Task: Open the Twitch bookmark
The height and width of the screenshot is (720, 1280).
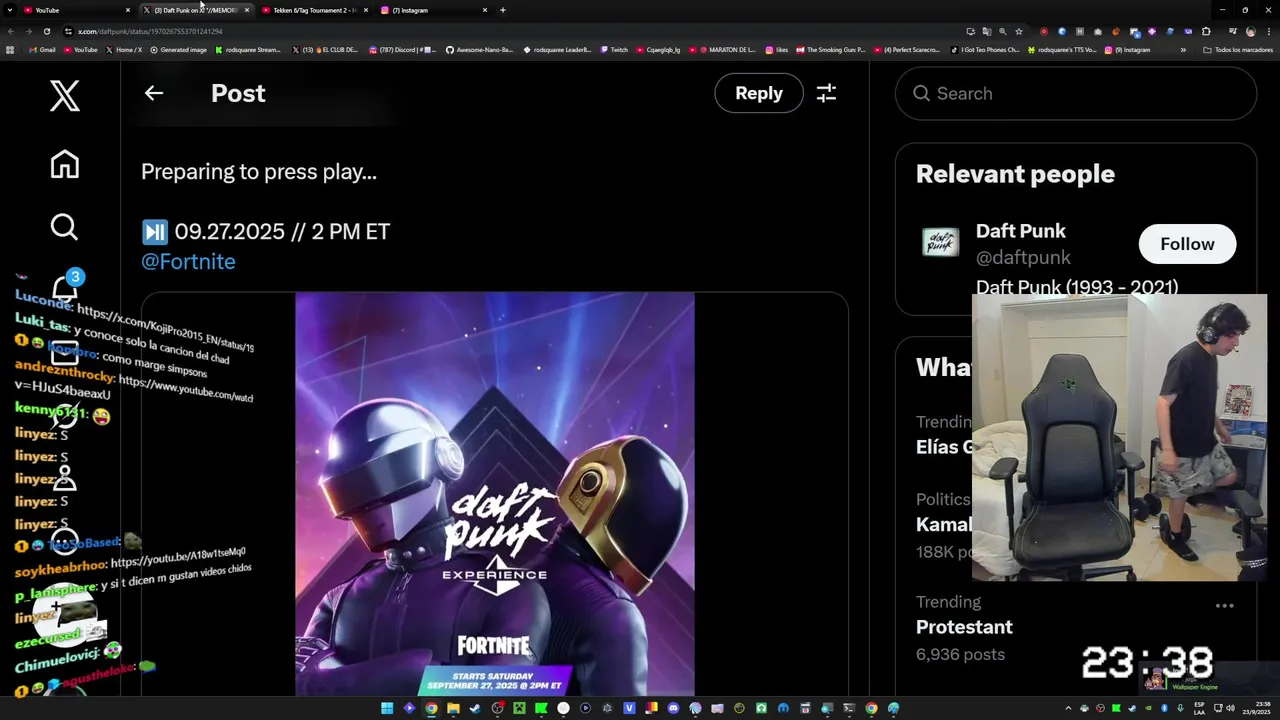Action: click(615, 49)
